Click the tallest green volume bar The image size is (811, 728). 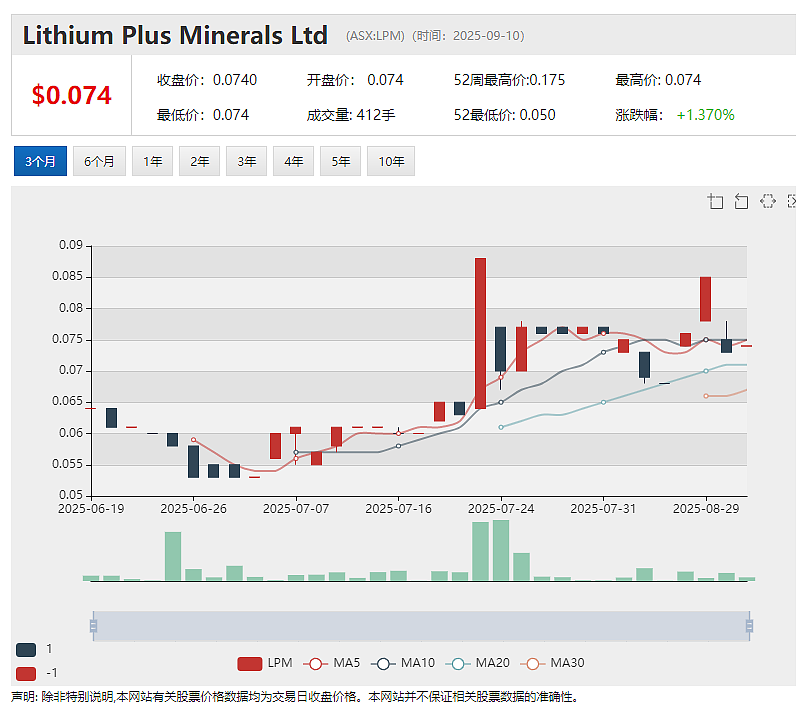pyautogui.click(x=501, y=550)
